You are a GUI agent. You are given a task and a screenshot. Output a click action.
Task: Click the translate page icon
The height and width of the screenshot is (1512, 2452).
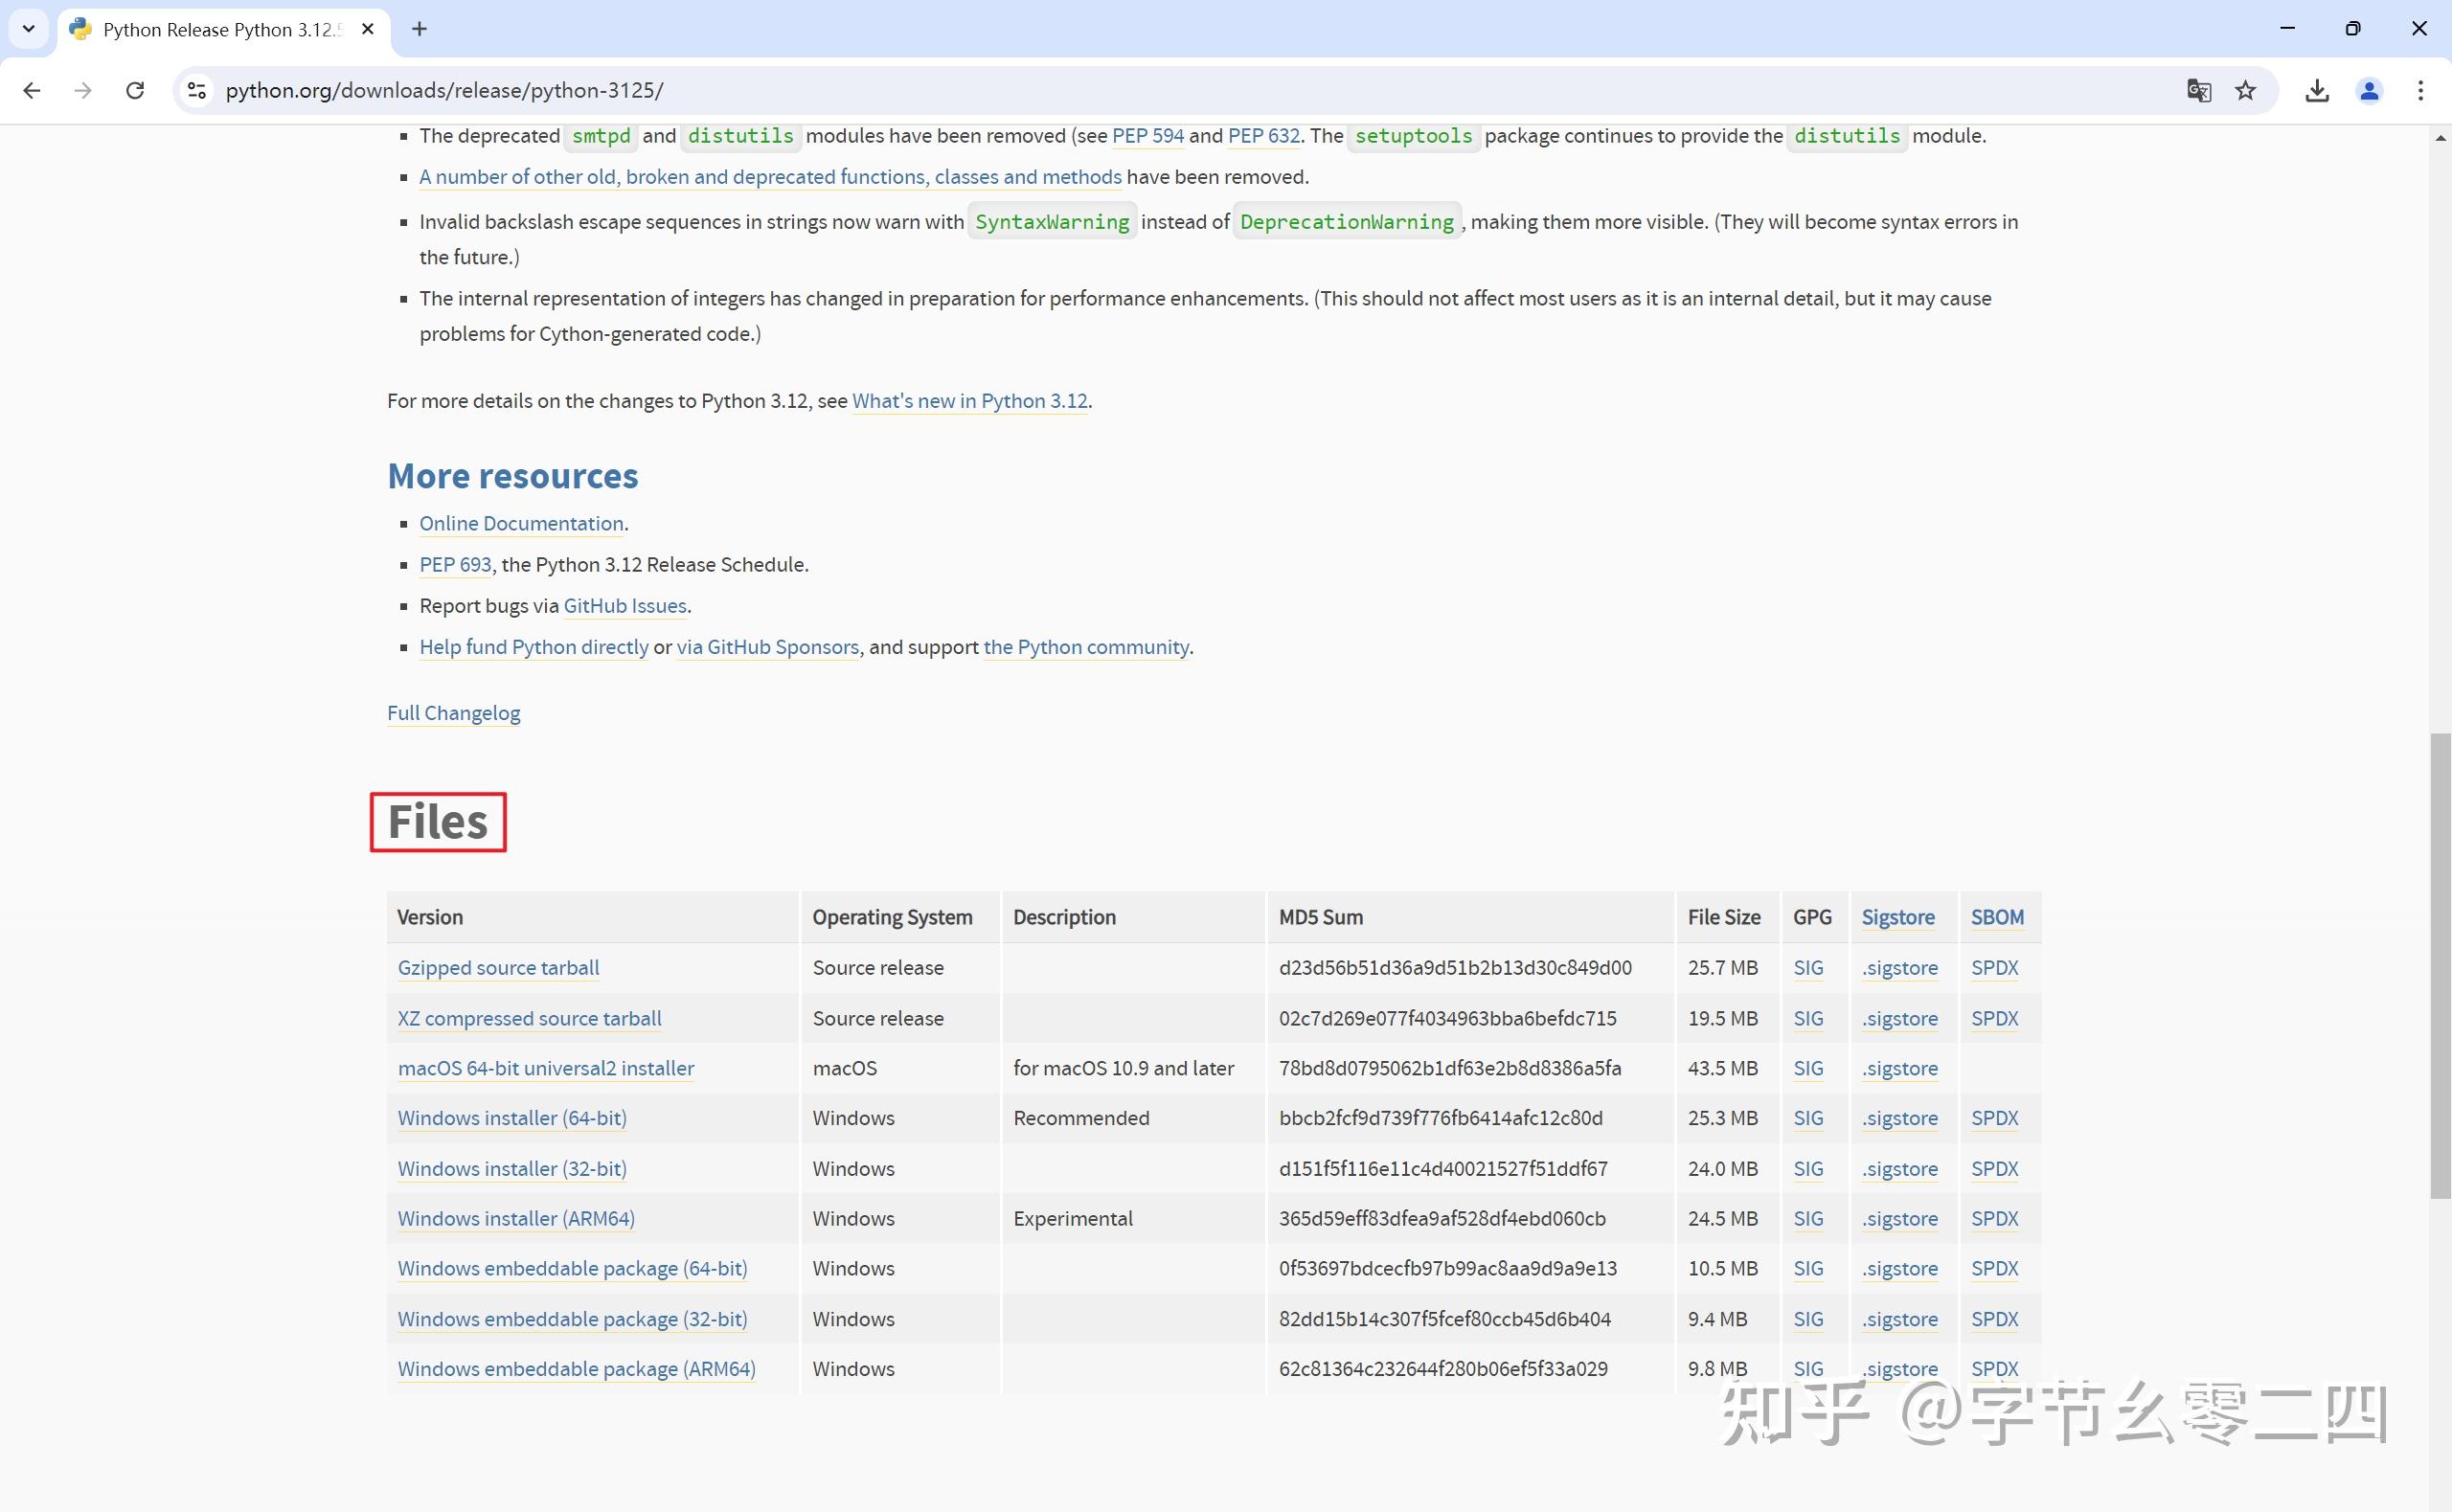pyautogui.click(x=2198, y=90)
